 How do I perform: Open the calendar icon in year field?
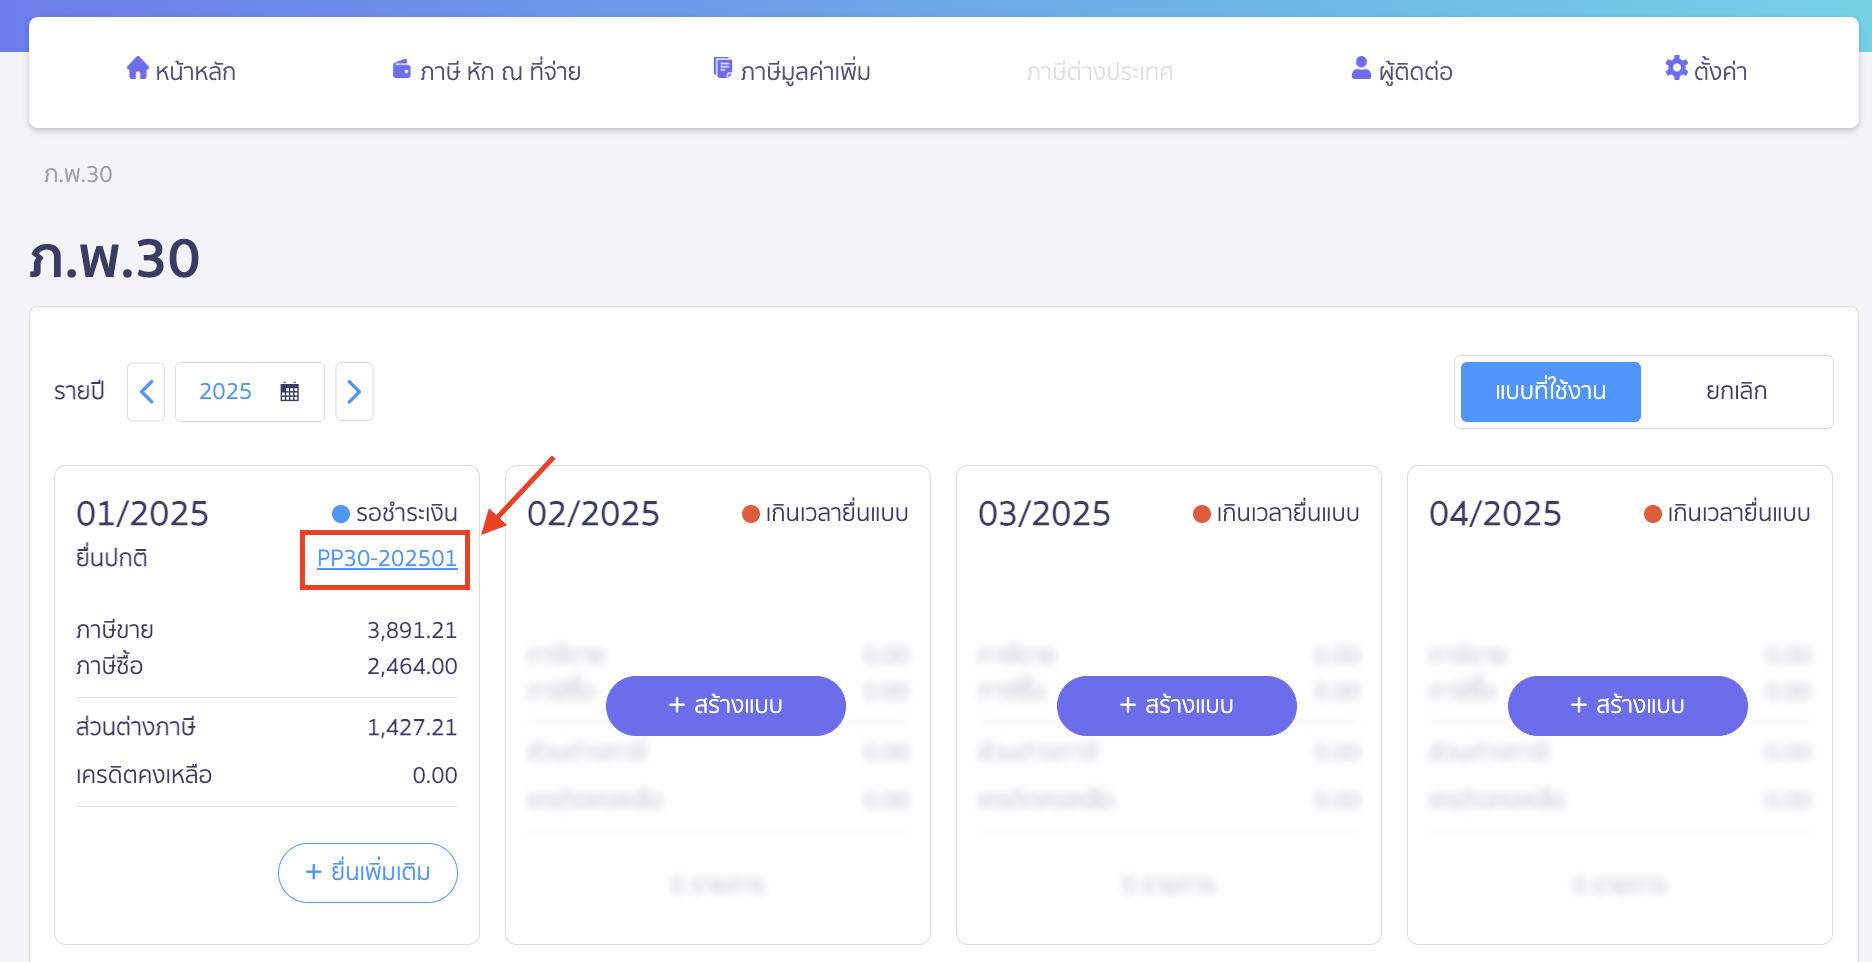tap(290, 392)
